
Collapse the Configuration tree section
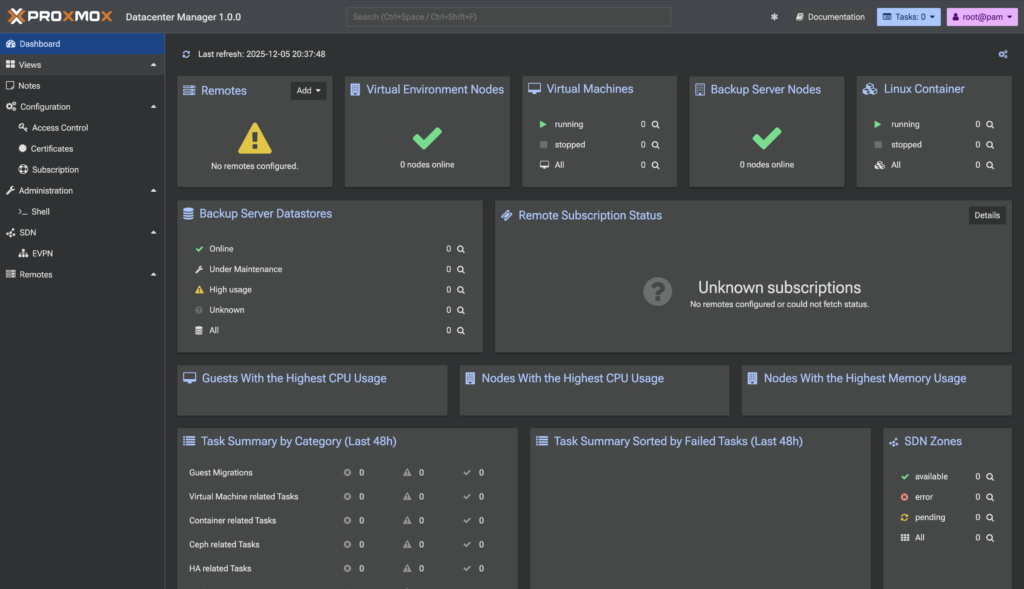153,107
